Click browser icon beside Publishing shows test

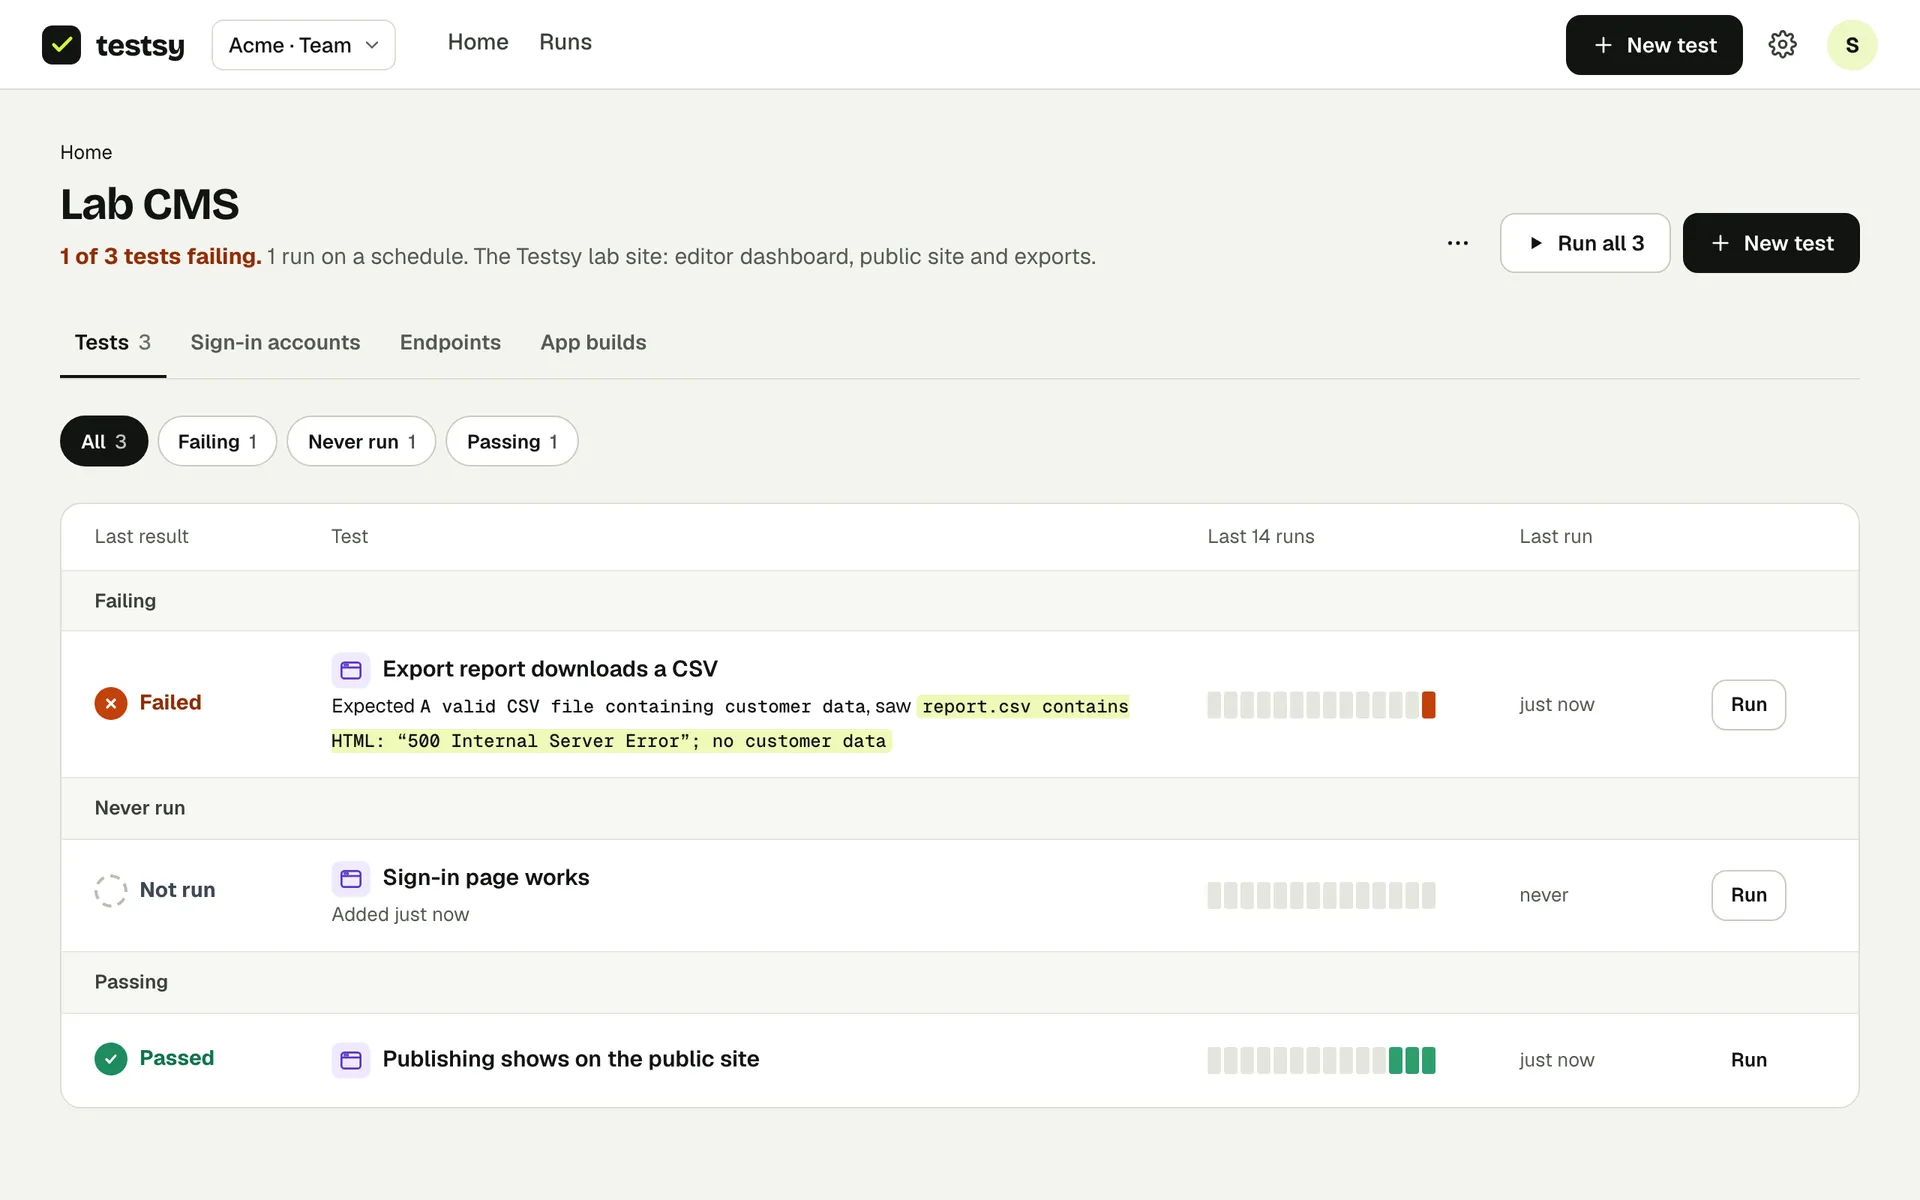(x=351, y=1060)
